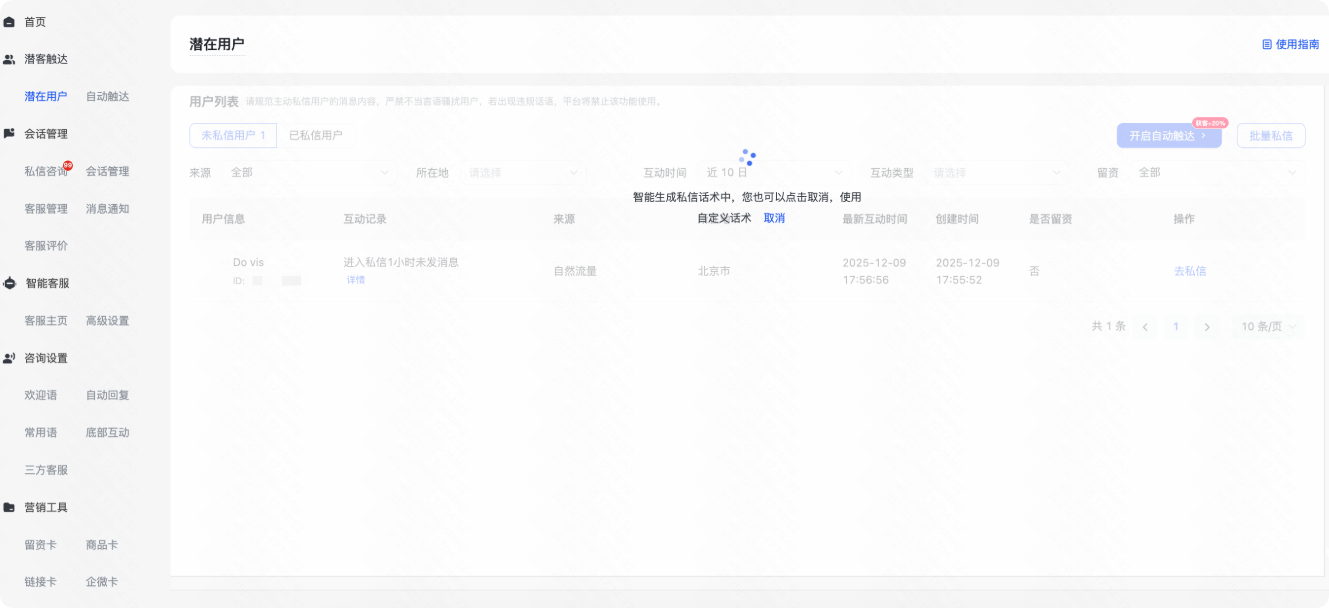Open 自动触达 sidebar item
1329x608 pixels.
coord(107,97)
